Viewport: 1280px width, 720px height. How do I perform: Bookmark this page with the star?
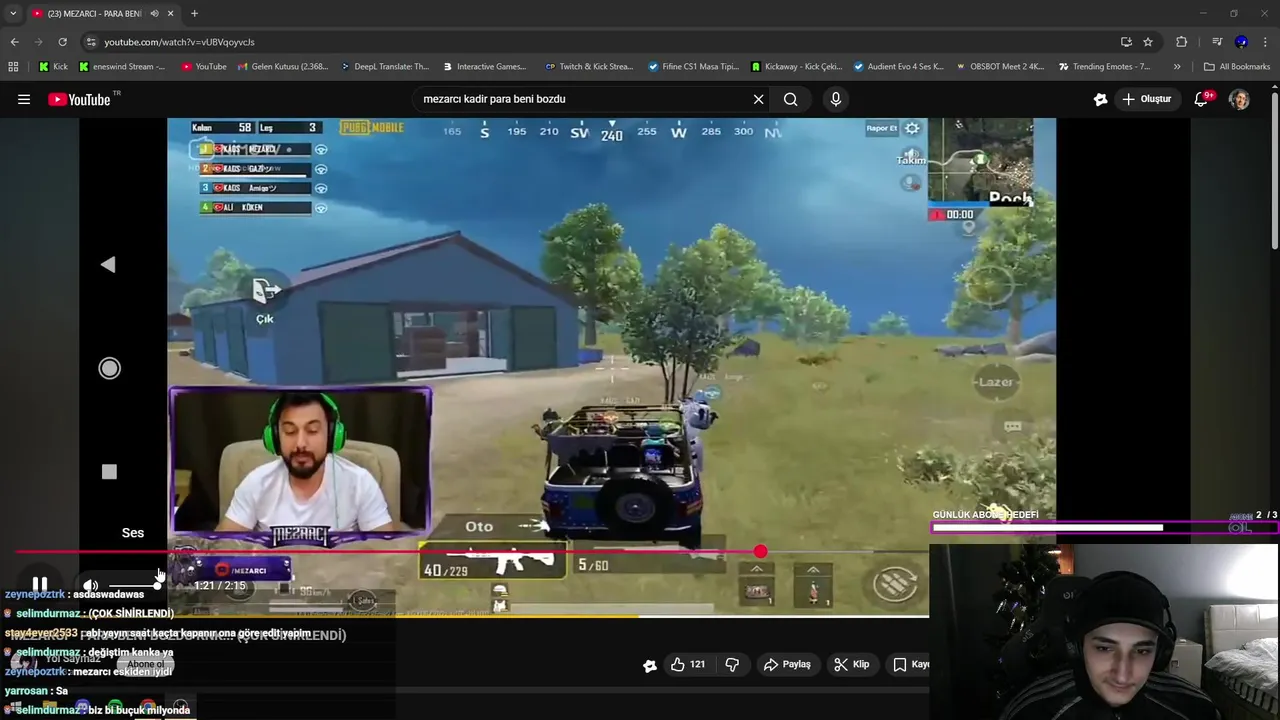pyautogui.click(x=1148, y=42)
